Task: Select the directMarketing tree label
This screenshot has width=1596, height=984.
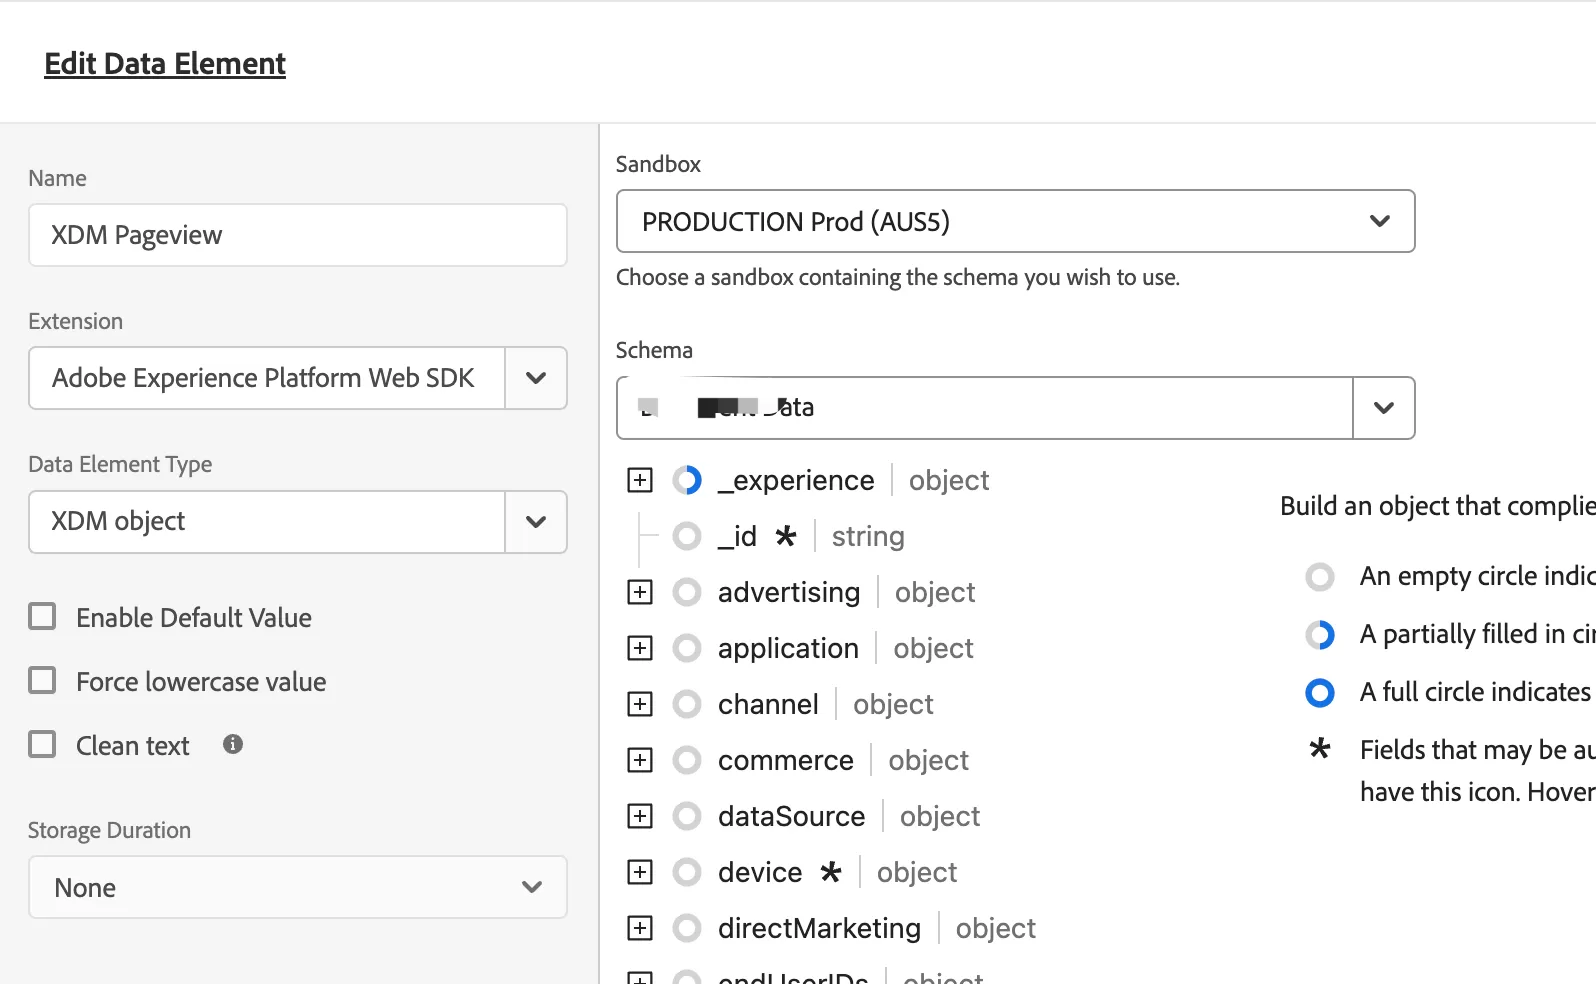Action: (819, 928)
